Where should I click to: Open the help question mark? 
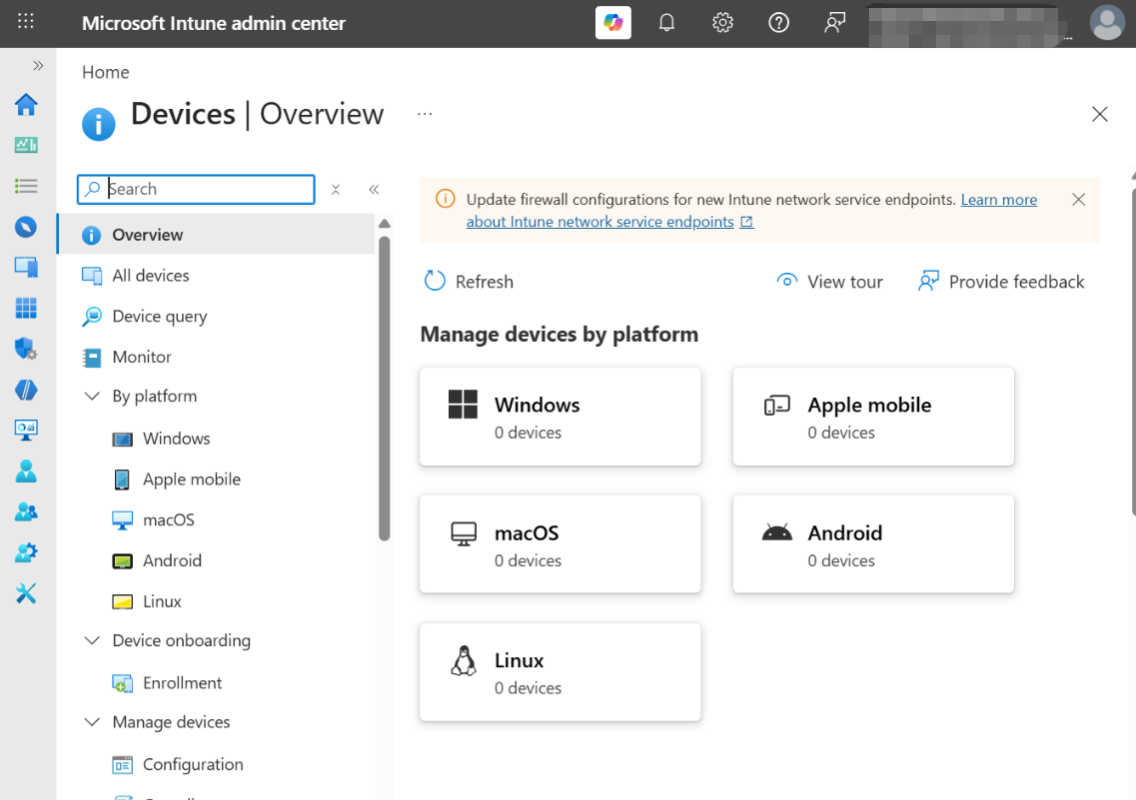click(x=778, y=22)
